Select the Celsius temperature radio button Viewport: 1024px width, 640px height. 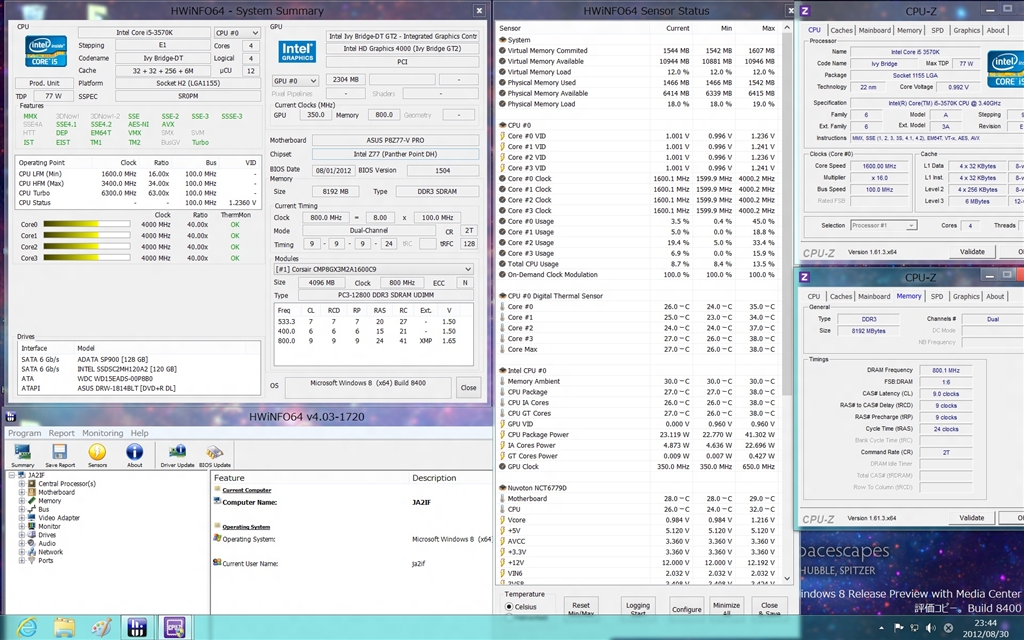tap(509, 606)
